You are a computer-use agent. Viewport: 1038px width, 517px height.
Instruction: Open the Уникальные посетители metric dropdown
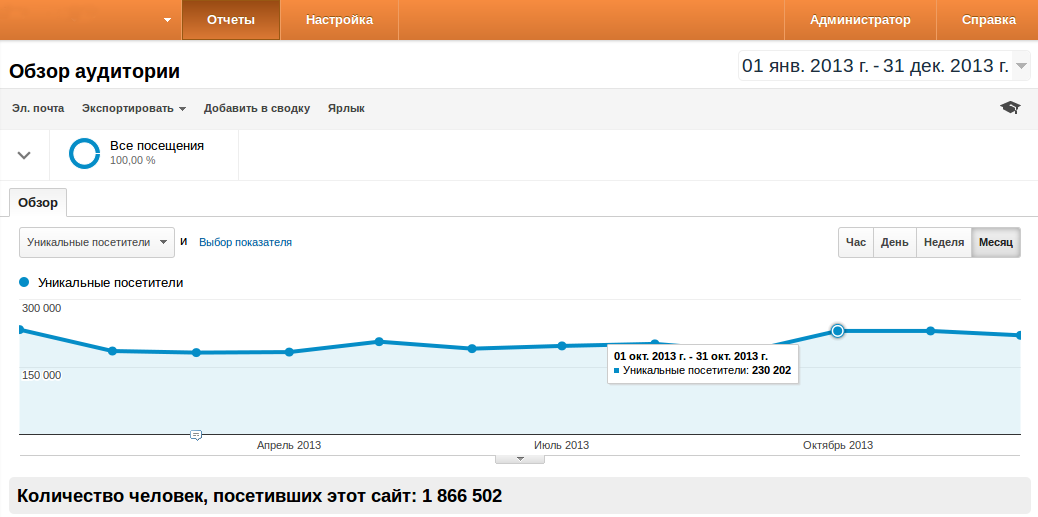[x=97, y=242]
